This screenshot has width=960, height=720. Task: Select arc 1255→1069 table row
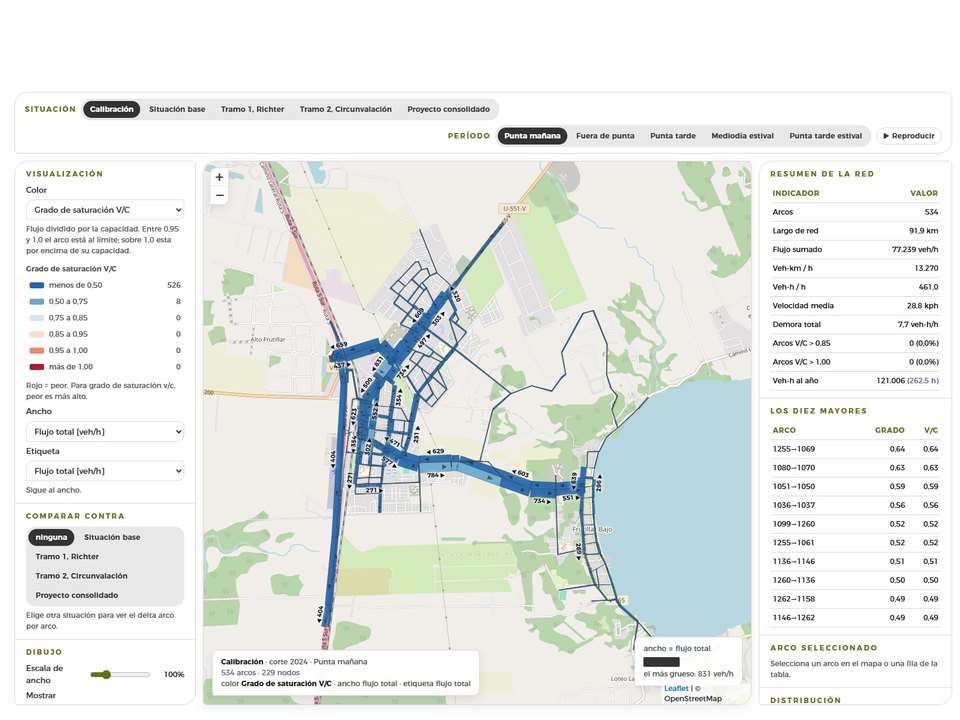point(855,449)
